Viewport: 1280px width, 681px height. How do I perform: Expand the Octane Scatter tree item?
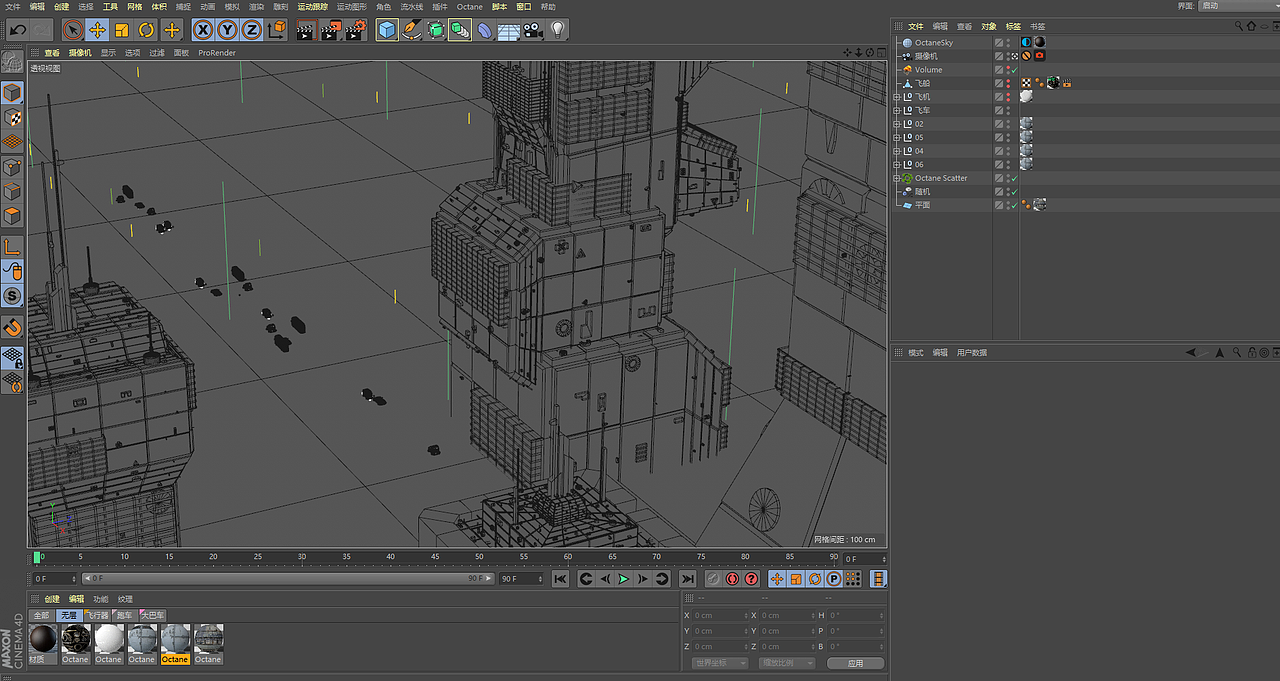897,178
